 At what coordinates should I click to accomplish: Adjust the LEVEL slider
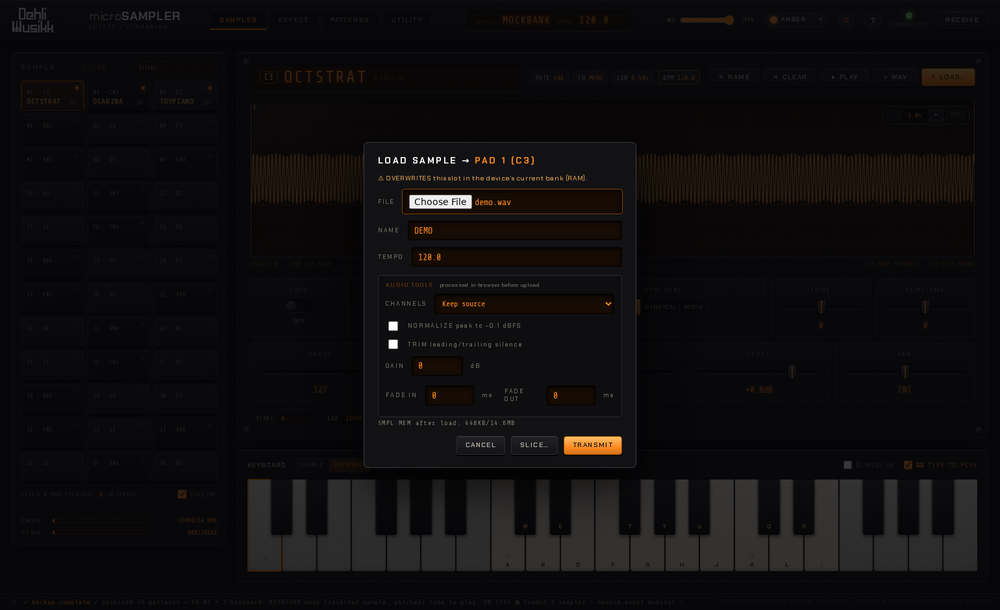(x=758, y=372)
